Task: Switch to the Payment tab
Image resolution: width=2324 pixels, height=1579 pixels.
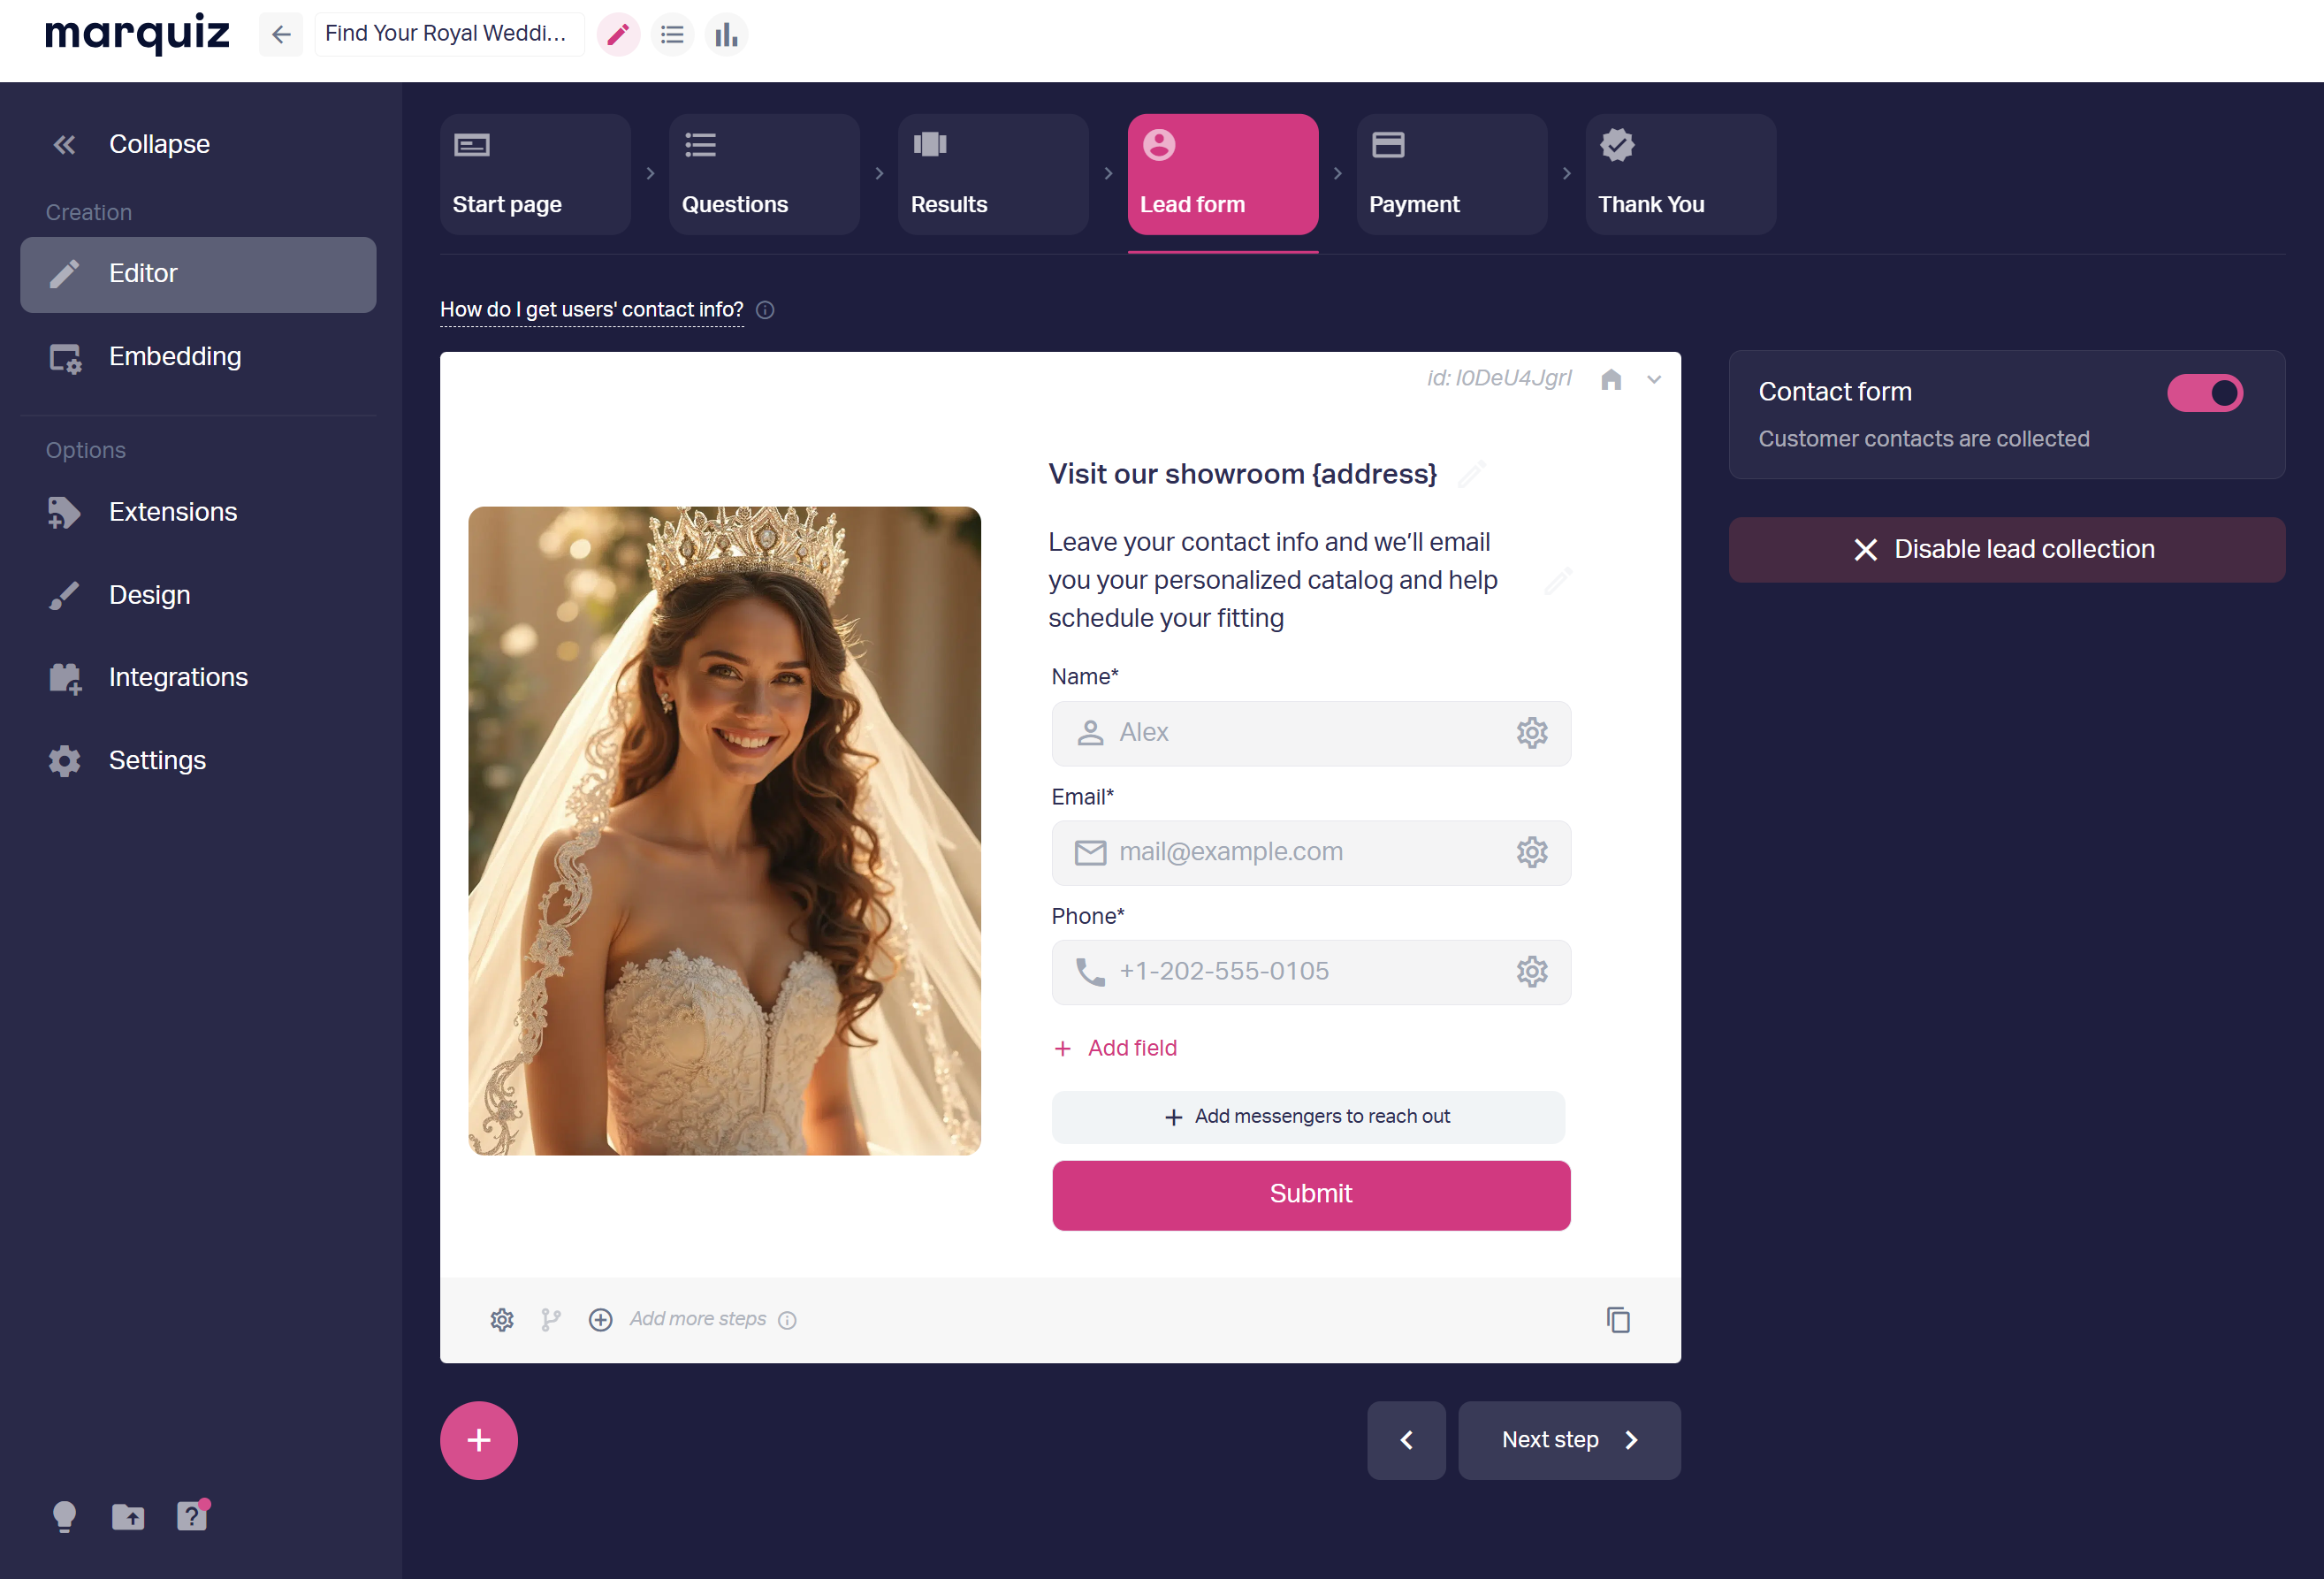Action: (x=1451, y=174)
